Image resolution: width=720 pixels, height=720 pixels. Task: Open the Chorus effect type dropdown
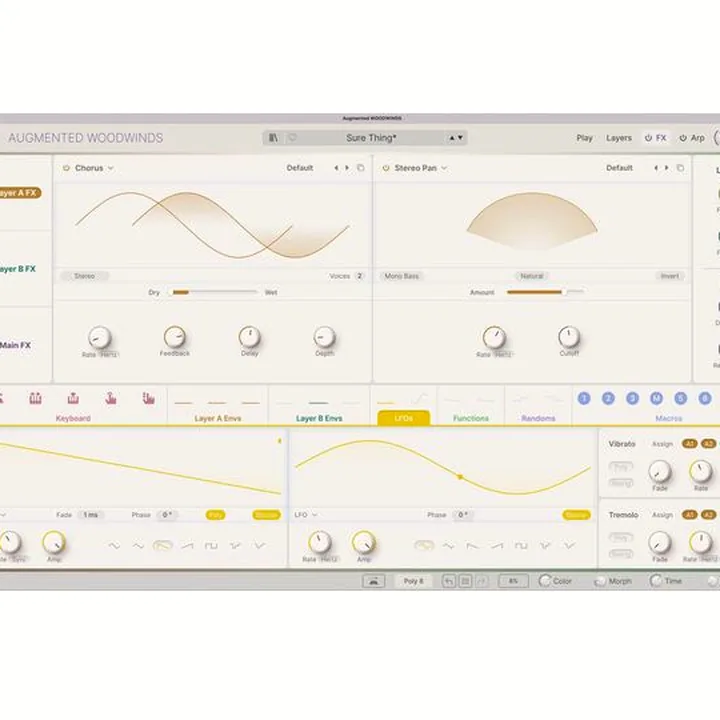(x=94, y=168)
